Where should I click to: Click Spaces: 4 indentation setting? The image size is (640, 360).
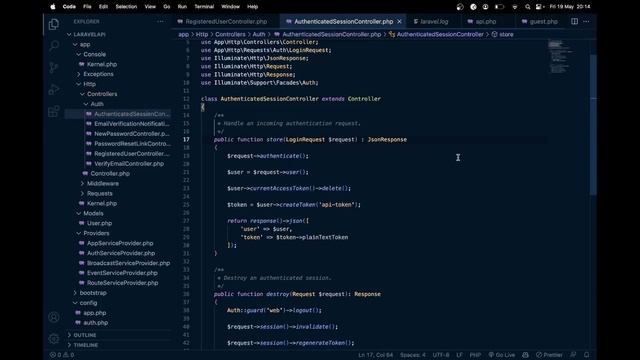(x=413, y=355)
